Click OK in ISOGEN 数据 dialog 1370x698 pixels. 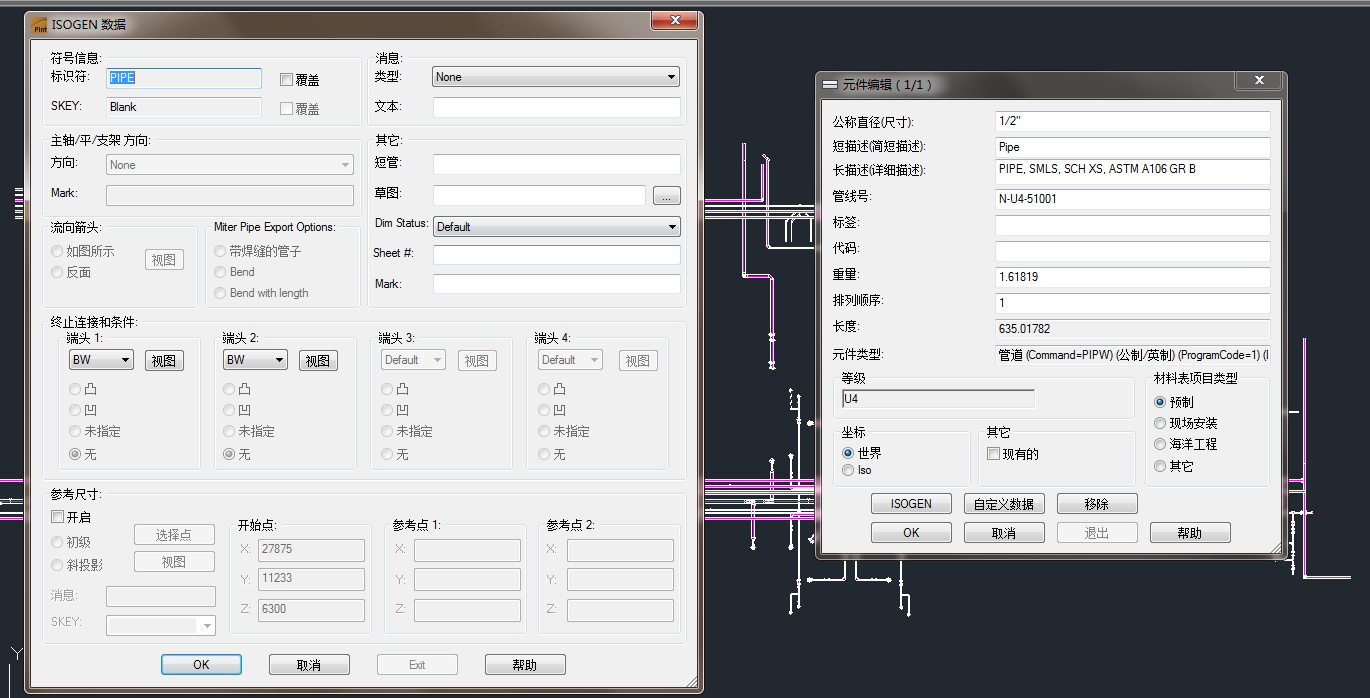click(201, 665)
